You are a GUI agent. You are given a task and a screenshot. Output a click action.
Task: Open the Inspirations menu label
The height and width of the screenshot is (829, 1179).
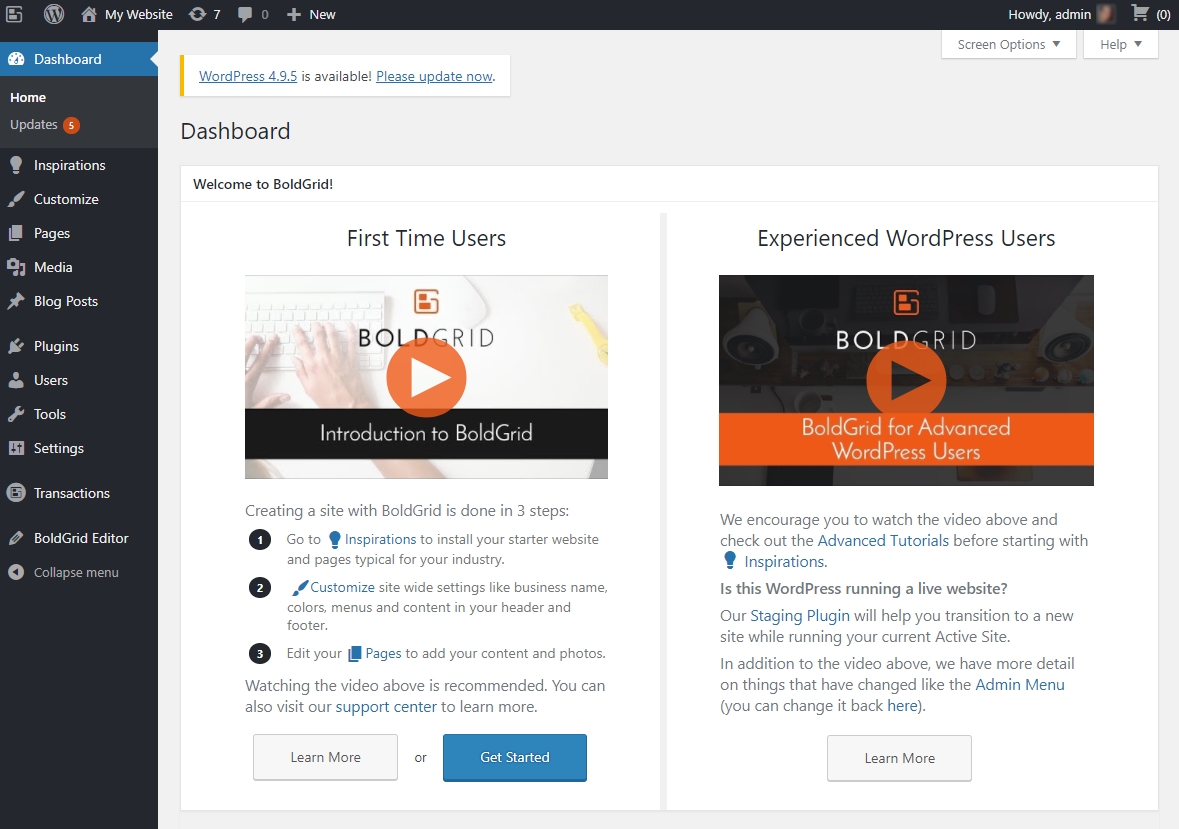pyautogui.click(x=69, y=165)
